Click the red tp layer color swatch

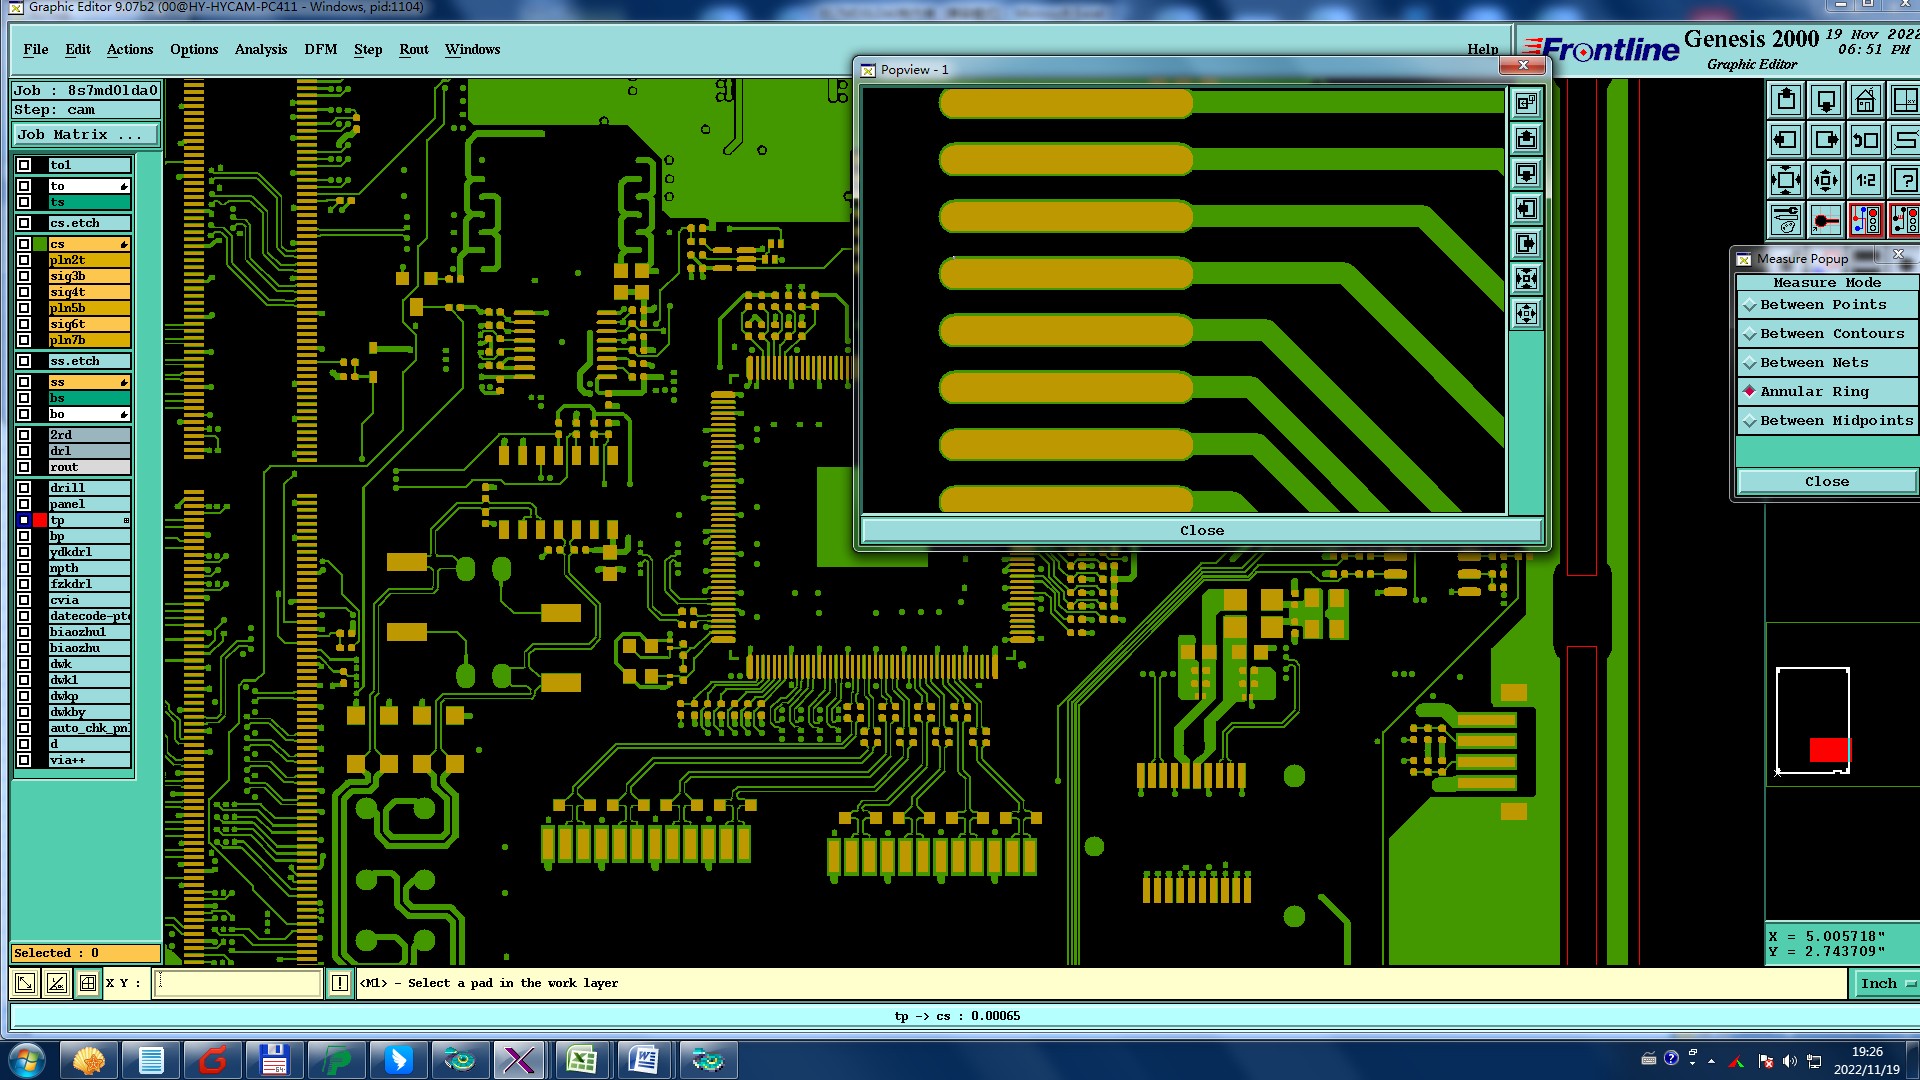[x=40, y=521]
